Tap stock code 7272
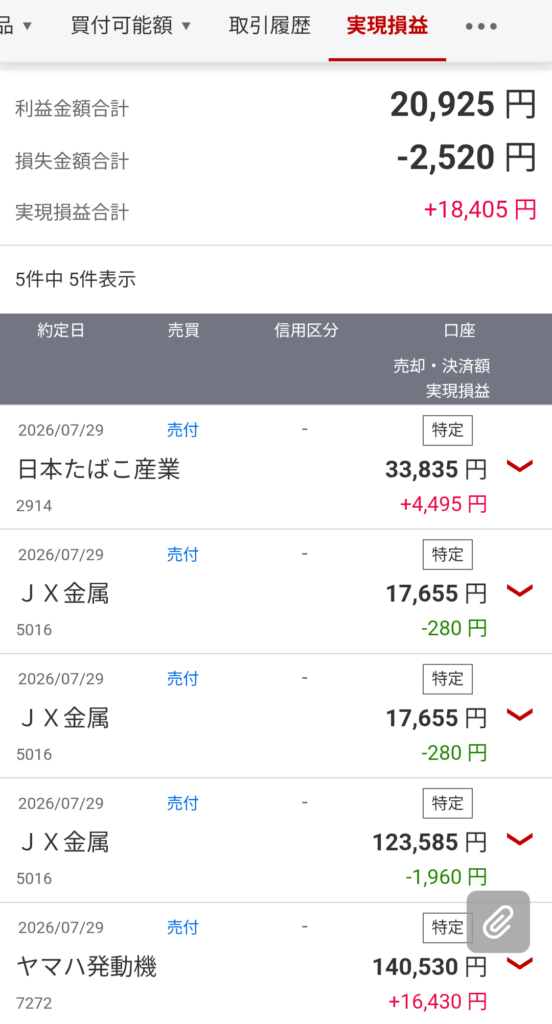Image resolution: width=552 pixels, height=1024 pixels. (x=34, y=1003)
